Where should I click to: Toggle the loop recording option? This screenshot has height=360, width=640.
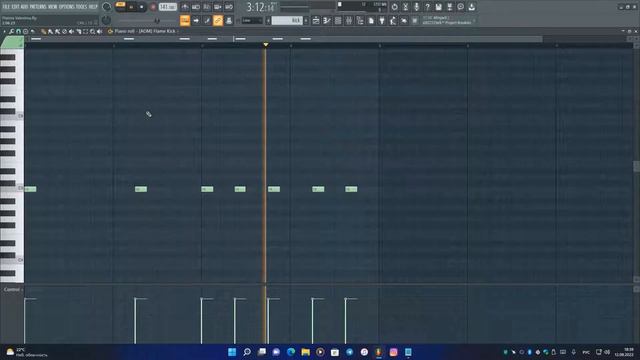click(229, 7)
